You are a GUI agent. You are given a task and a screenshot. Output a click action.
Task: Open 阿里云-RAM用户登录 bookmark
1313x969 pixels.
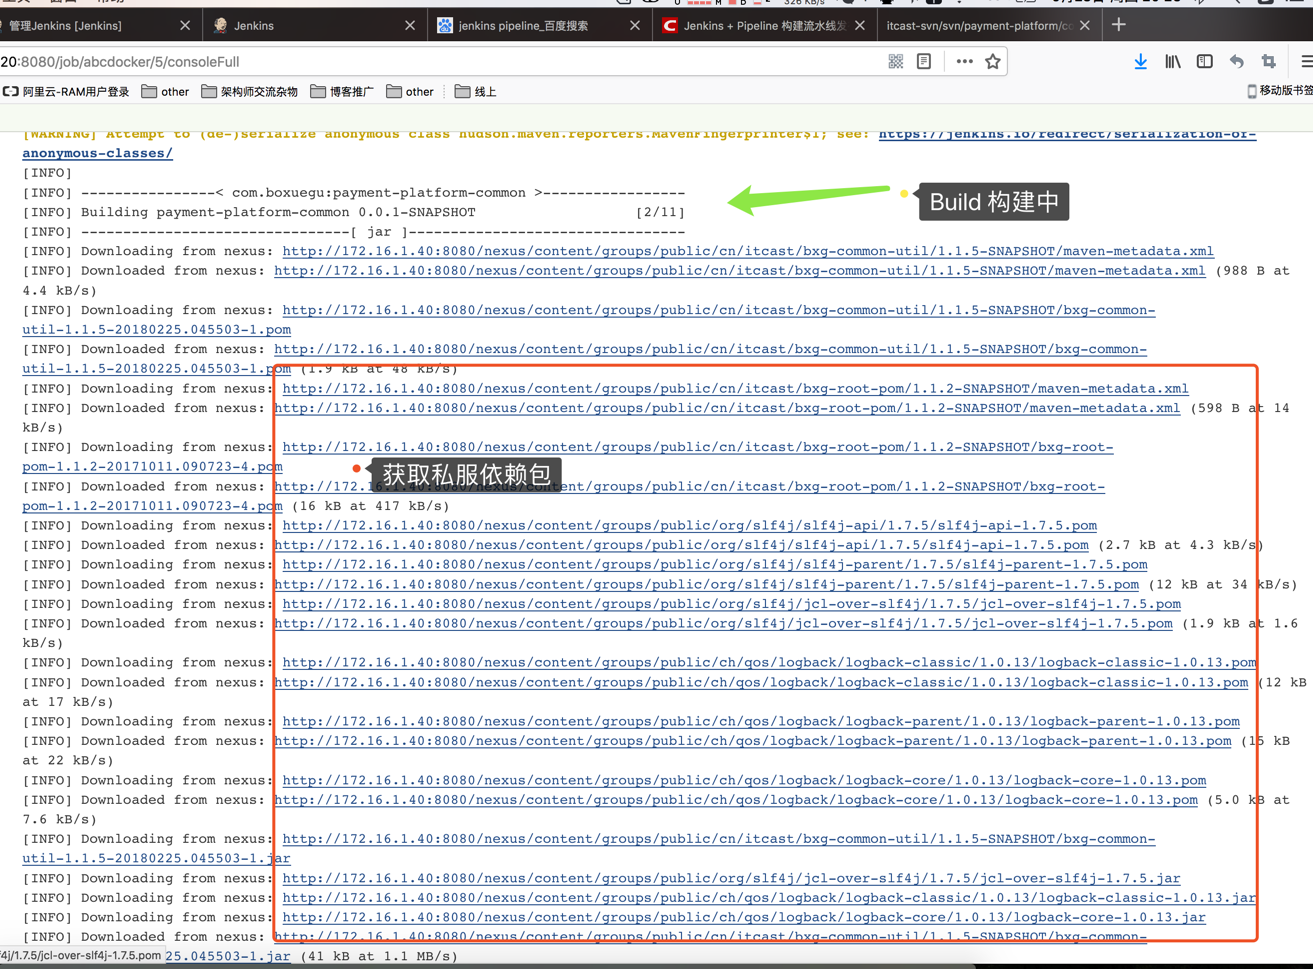(66, 92)
